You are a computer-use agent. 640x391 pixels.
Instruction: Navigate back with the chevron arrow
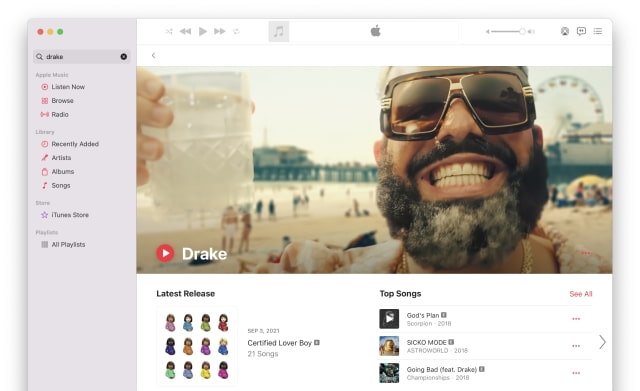[153, 55]
